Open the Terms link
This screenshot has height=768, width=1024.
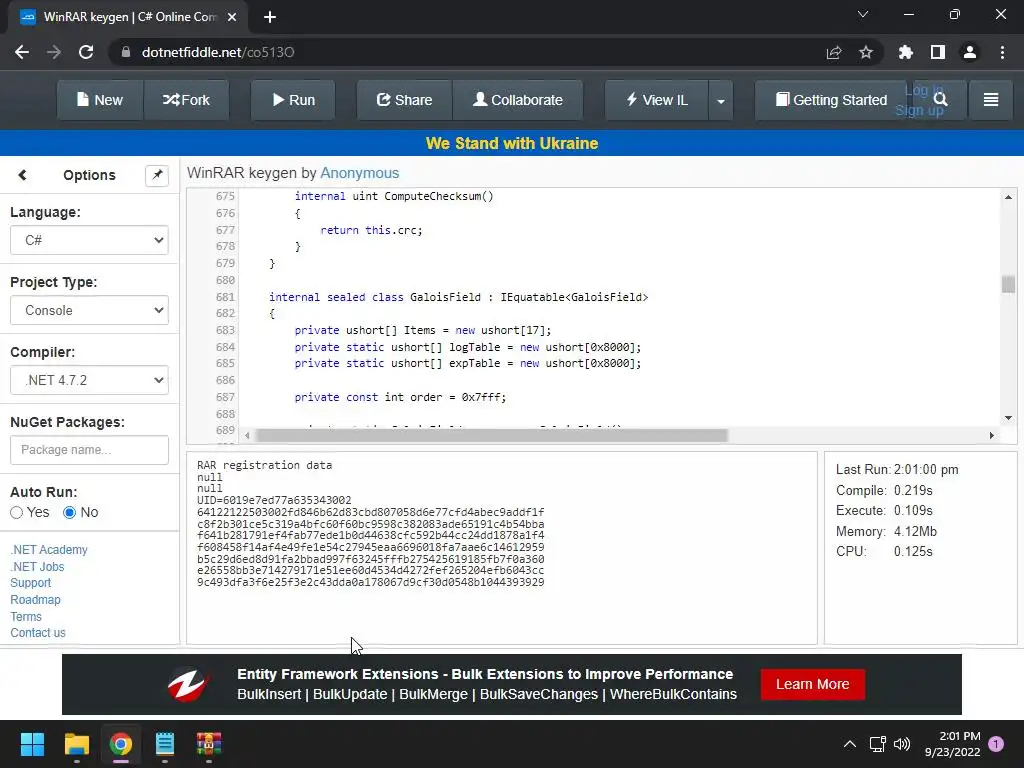(x=26, y=616)
